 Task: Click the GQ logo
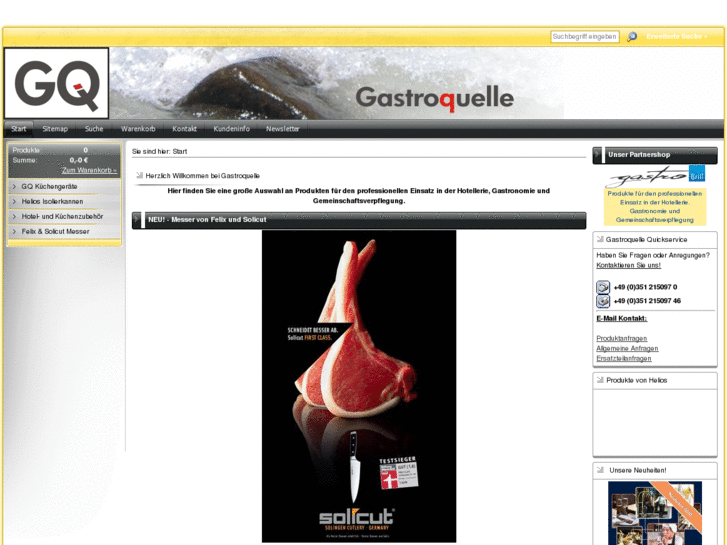pyautogui.click(x=57, y=83)
